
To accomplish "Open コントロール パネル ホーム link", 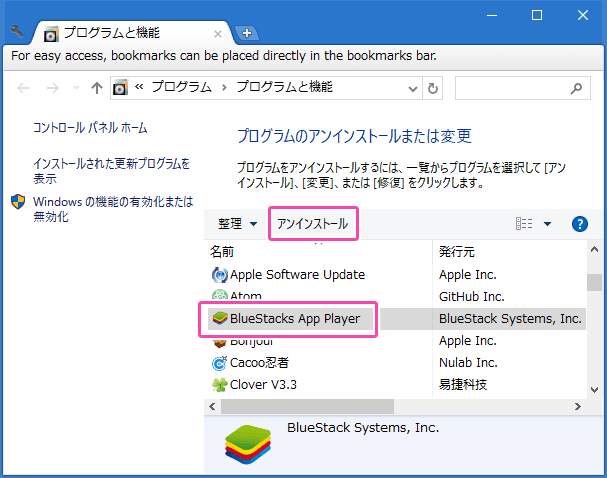I will [90, 128].
